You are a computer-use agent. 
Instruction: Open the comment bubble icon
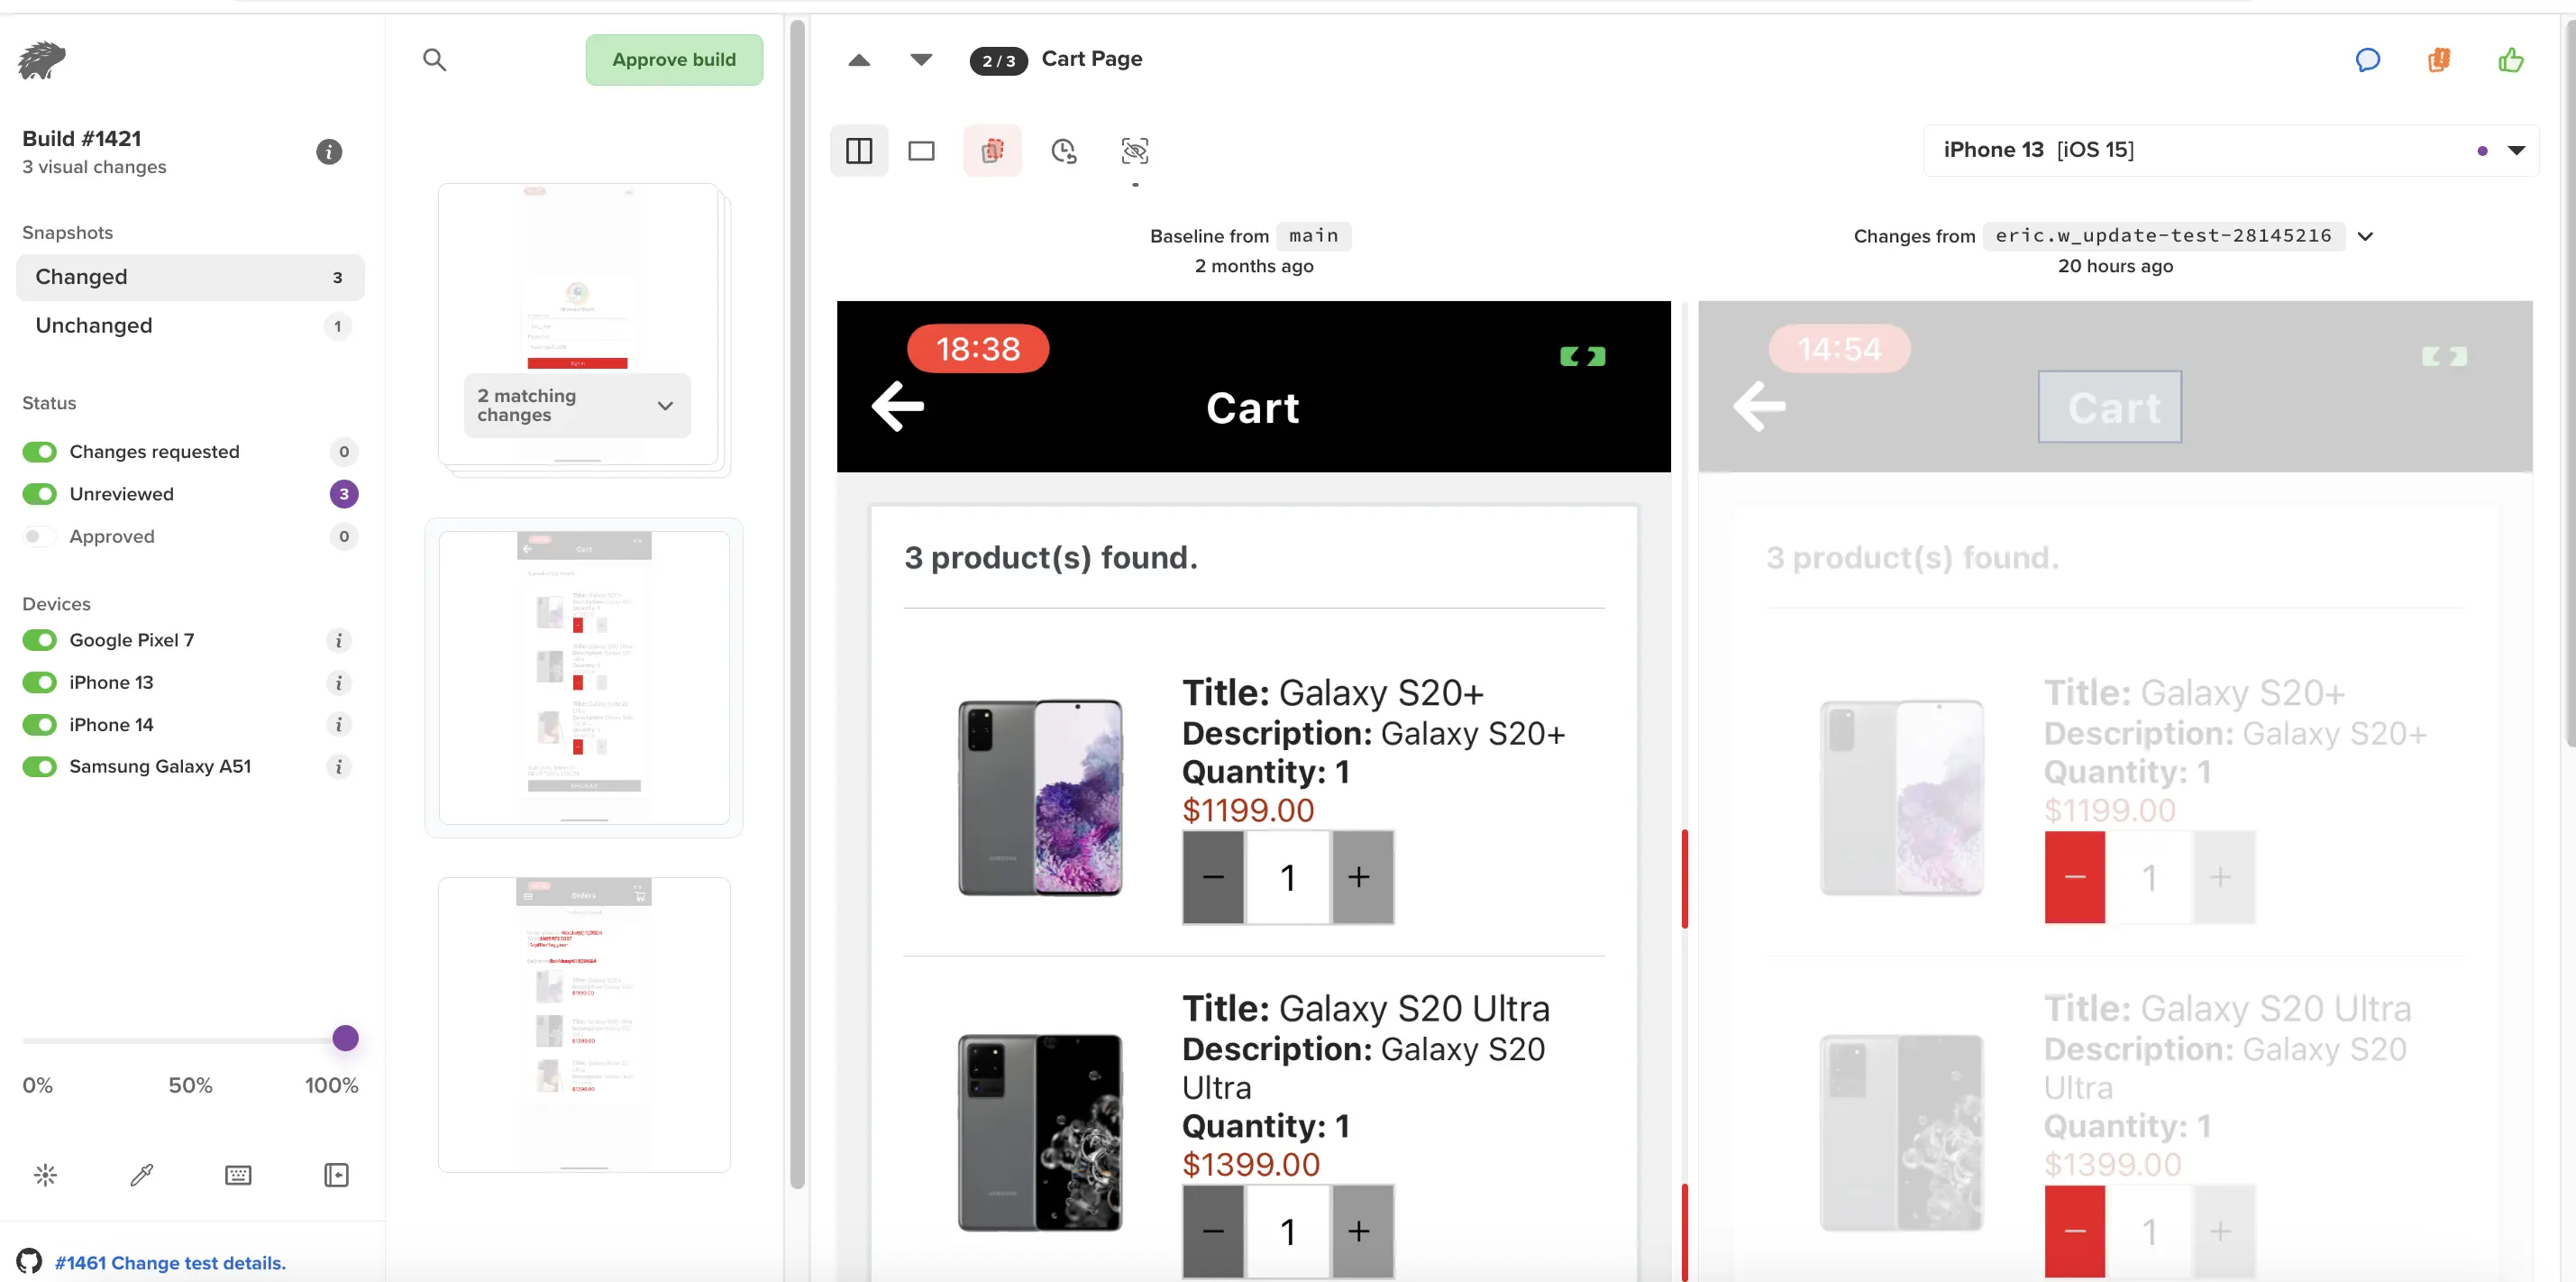[x=2367, y=60]
